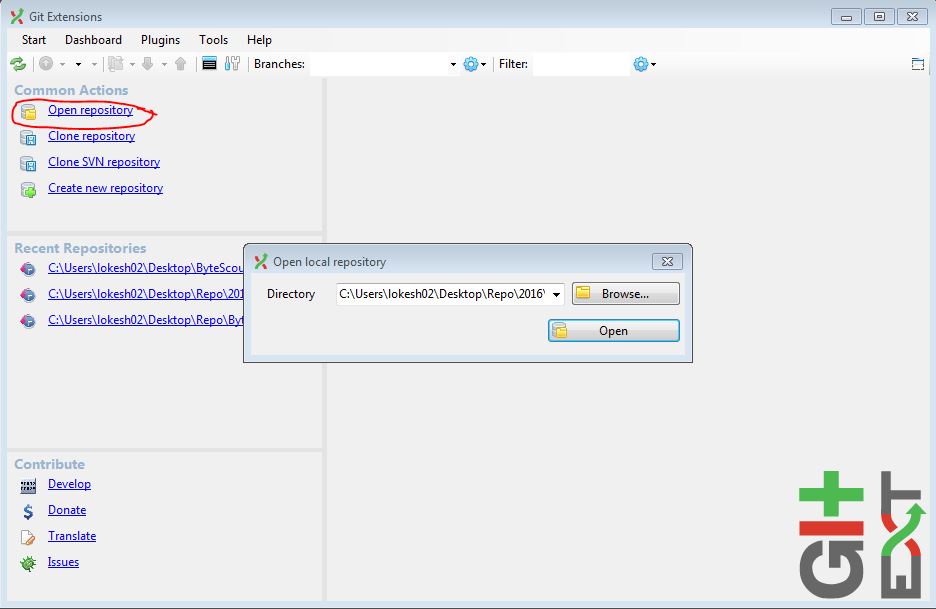This screenshot has height=609, width=936.
Task: Click the Open repository link
Action: point(91,110)
